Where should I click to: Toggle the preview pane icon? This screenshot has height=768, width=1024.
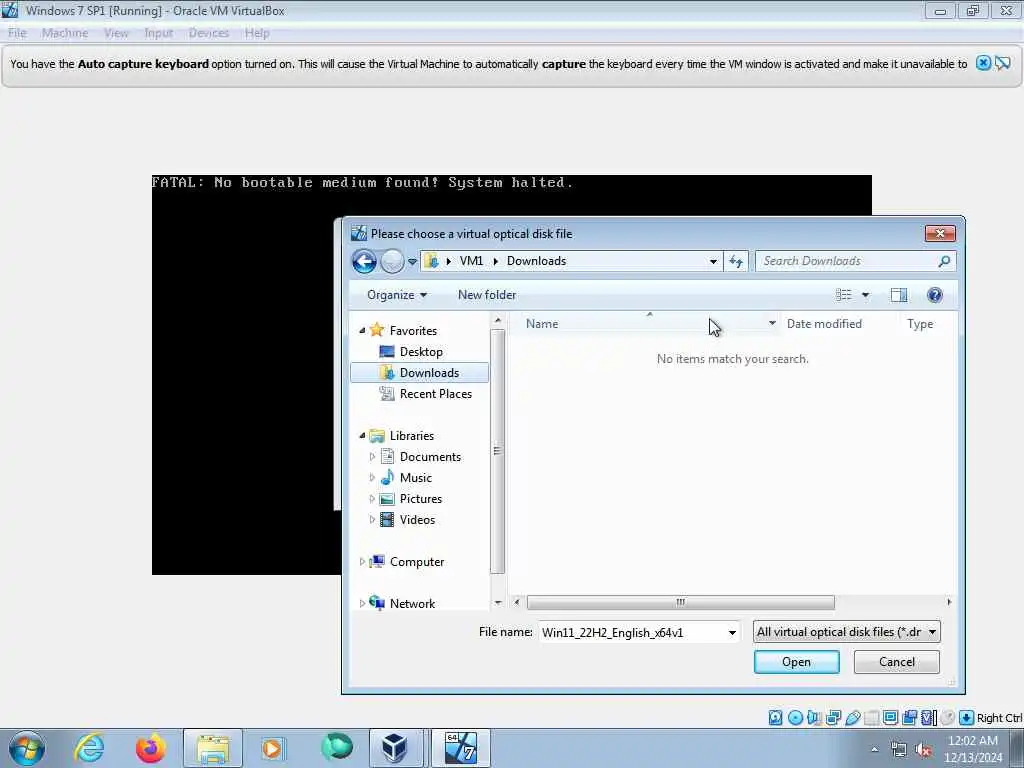click(x=899, y=295)
